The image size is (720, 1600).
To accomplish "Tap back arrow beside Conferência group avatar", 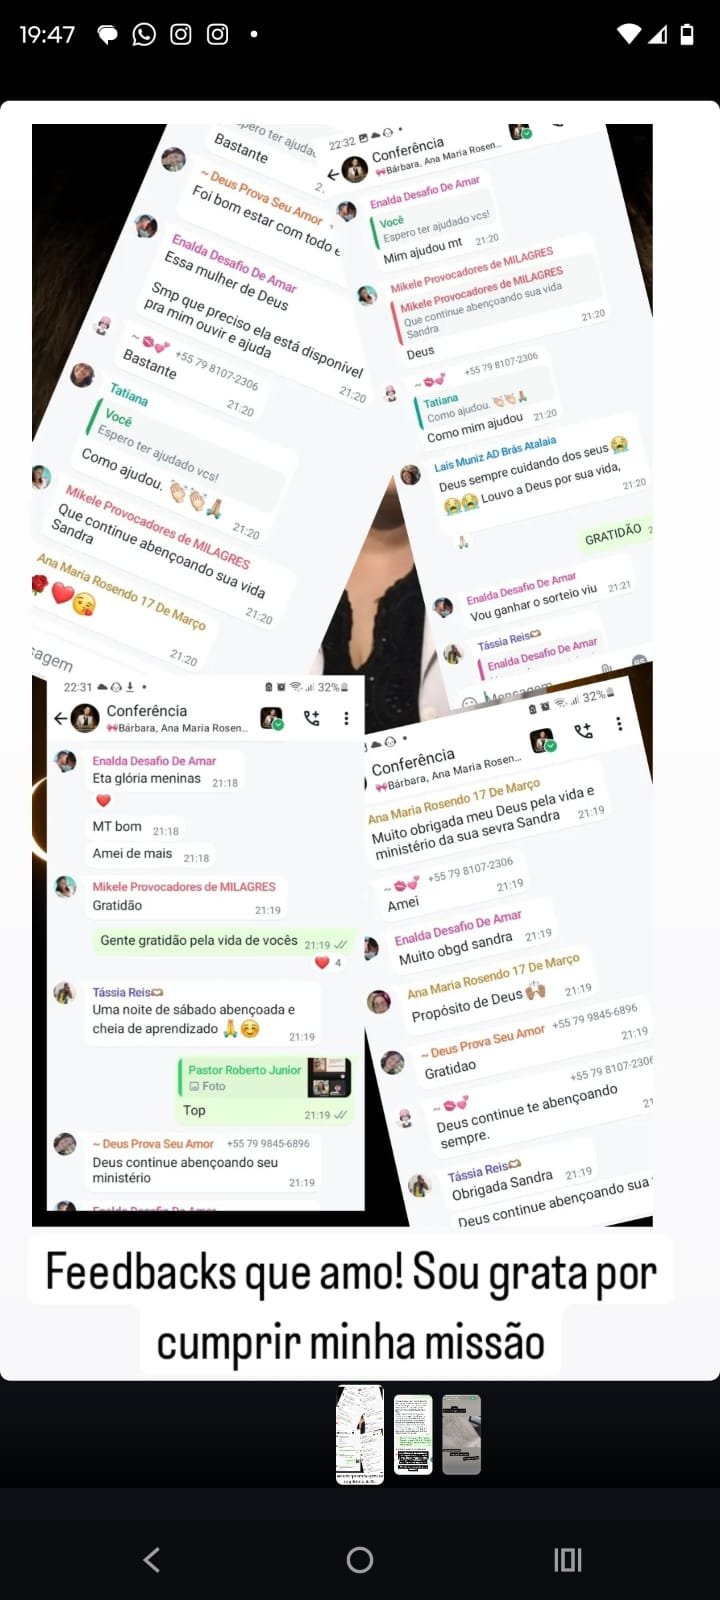I will pos(60,717).
